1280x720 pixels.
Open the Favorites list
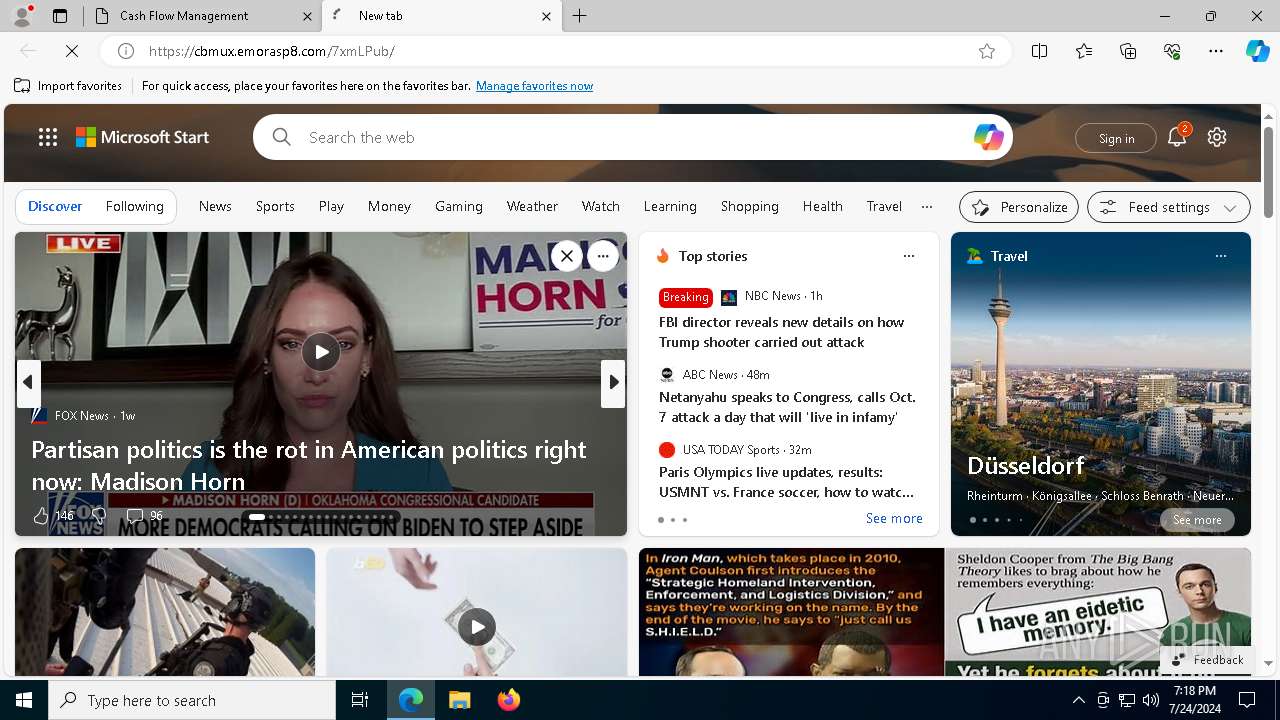point(1084,51)
